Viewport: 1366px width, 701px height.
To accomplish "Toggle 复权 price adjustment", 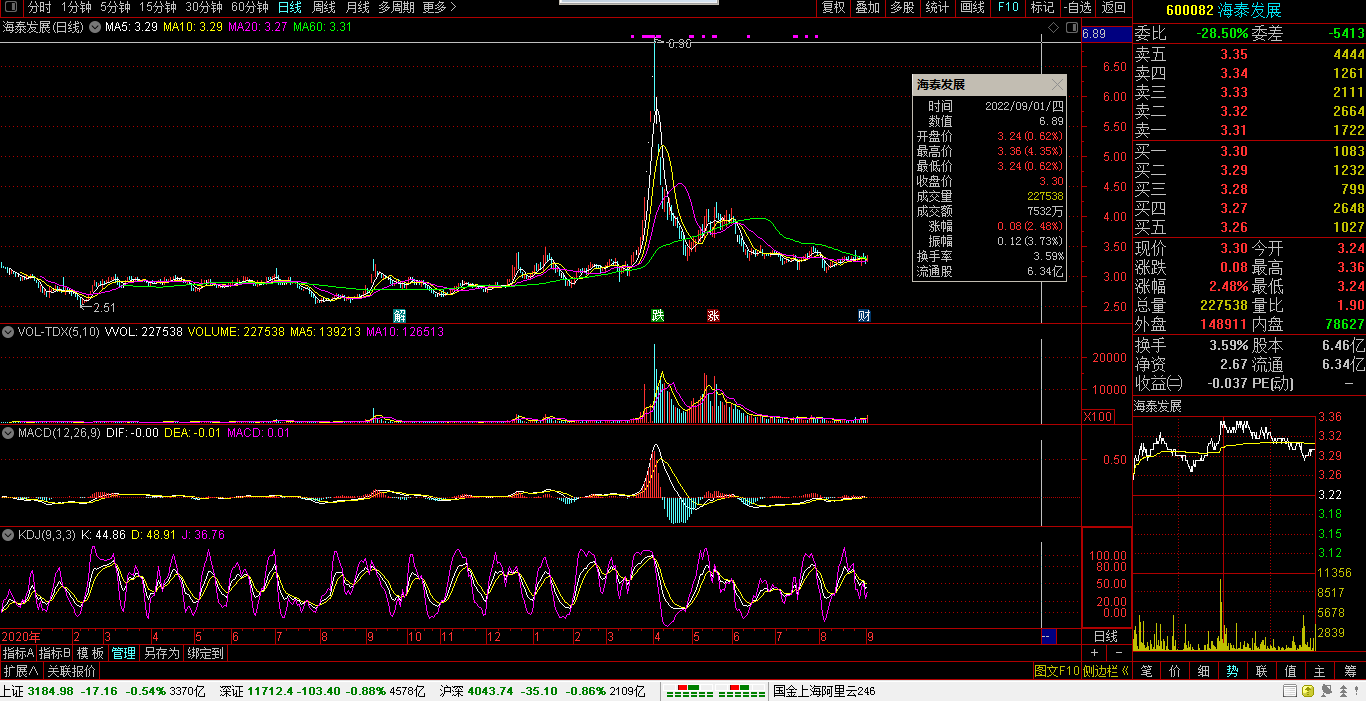I will point(833,7).
